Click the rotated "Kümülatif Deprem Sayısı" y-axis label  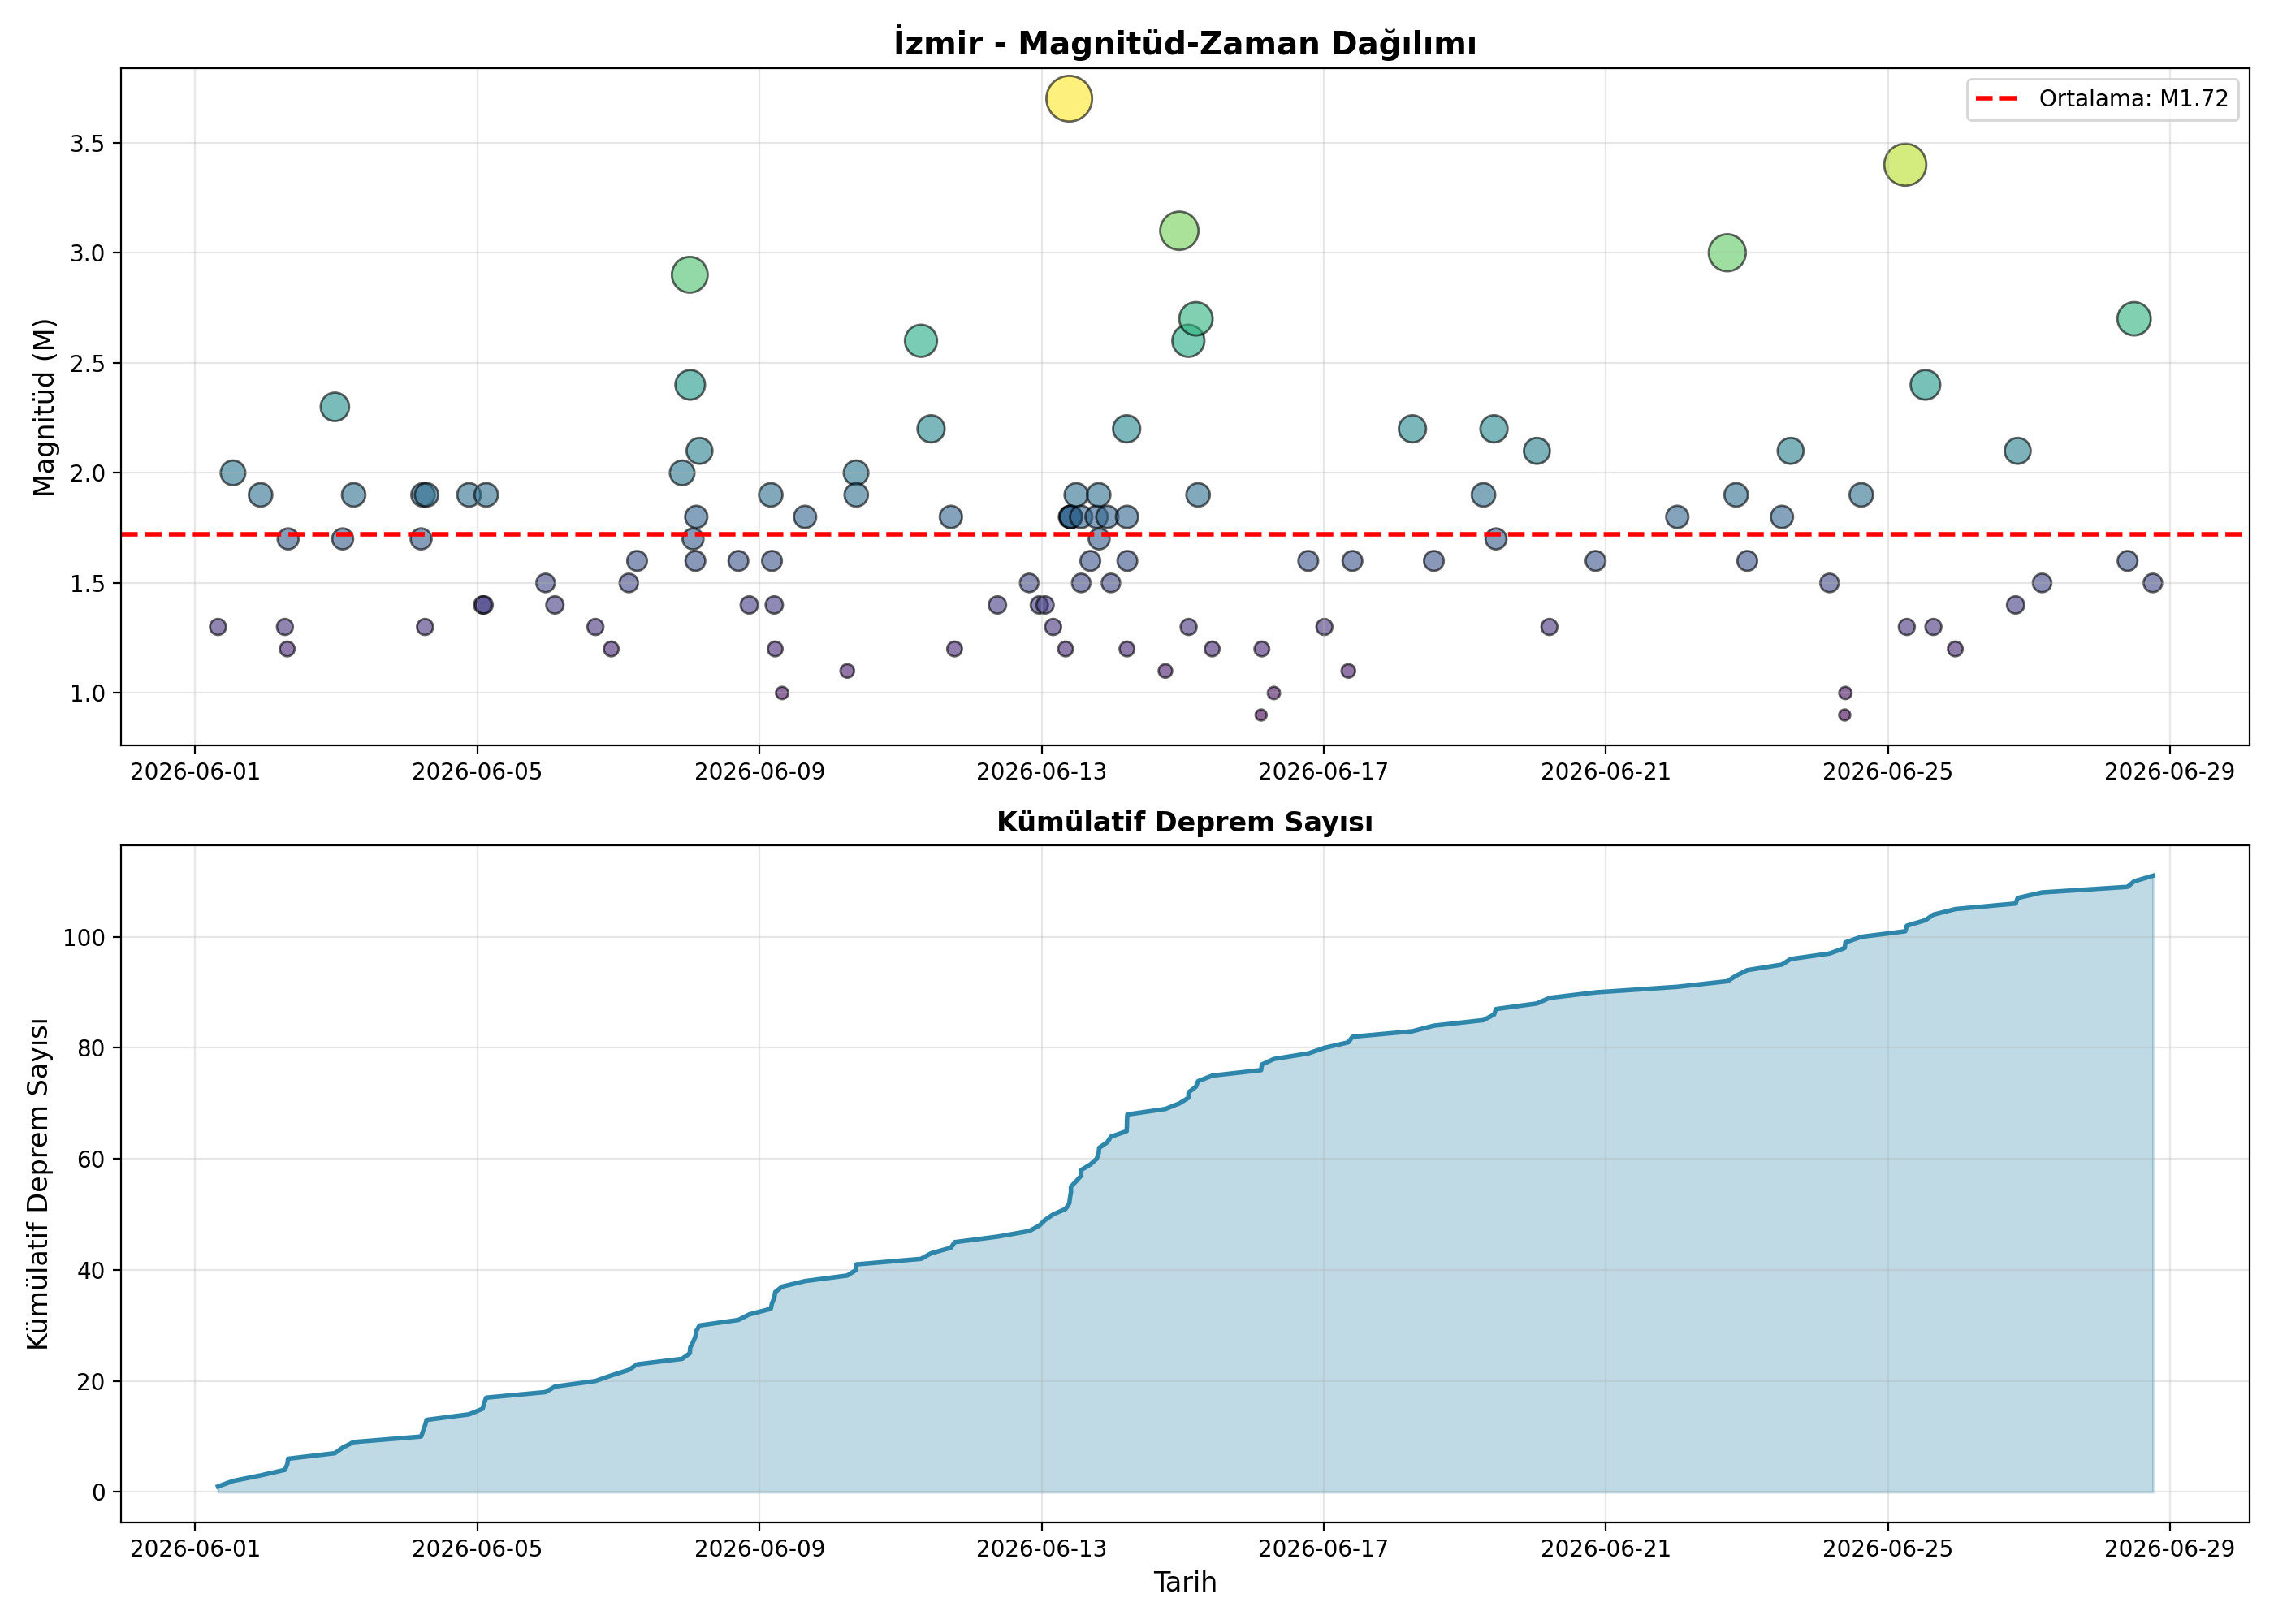pyautogui.click(x=38, y=1184)
